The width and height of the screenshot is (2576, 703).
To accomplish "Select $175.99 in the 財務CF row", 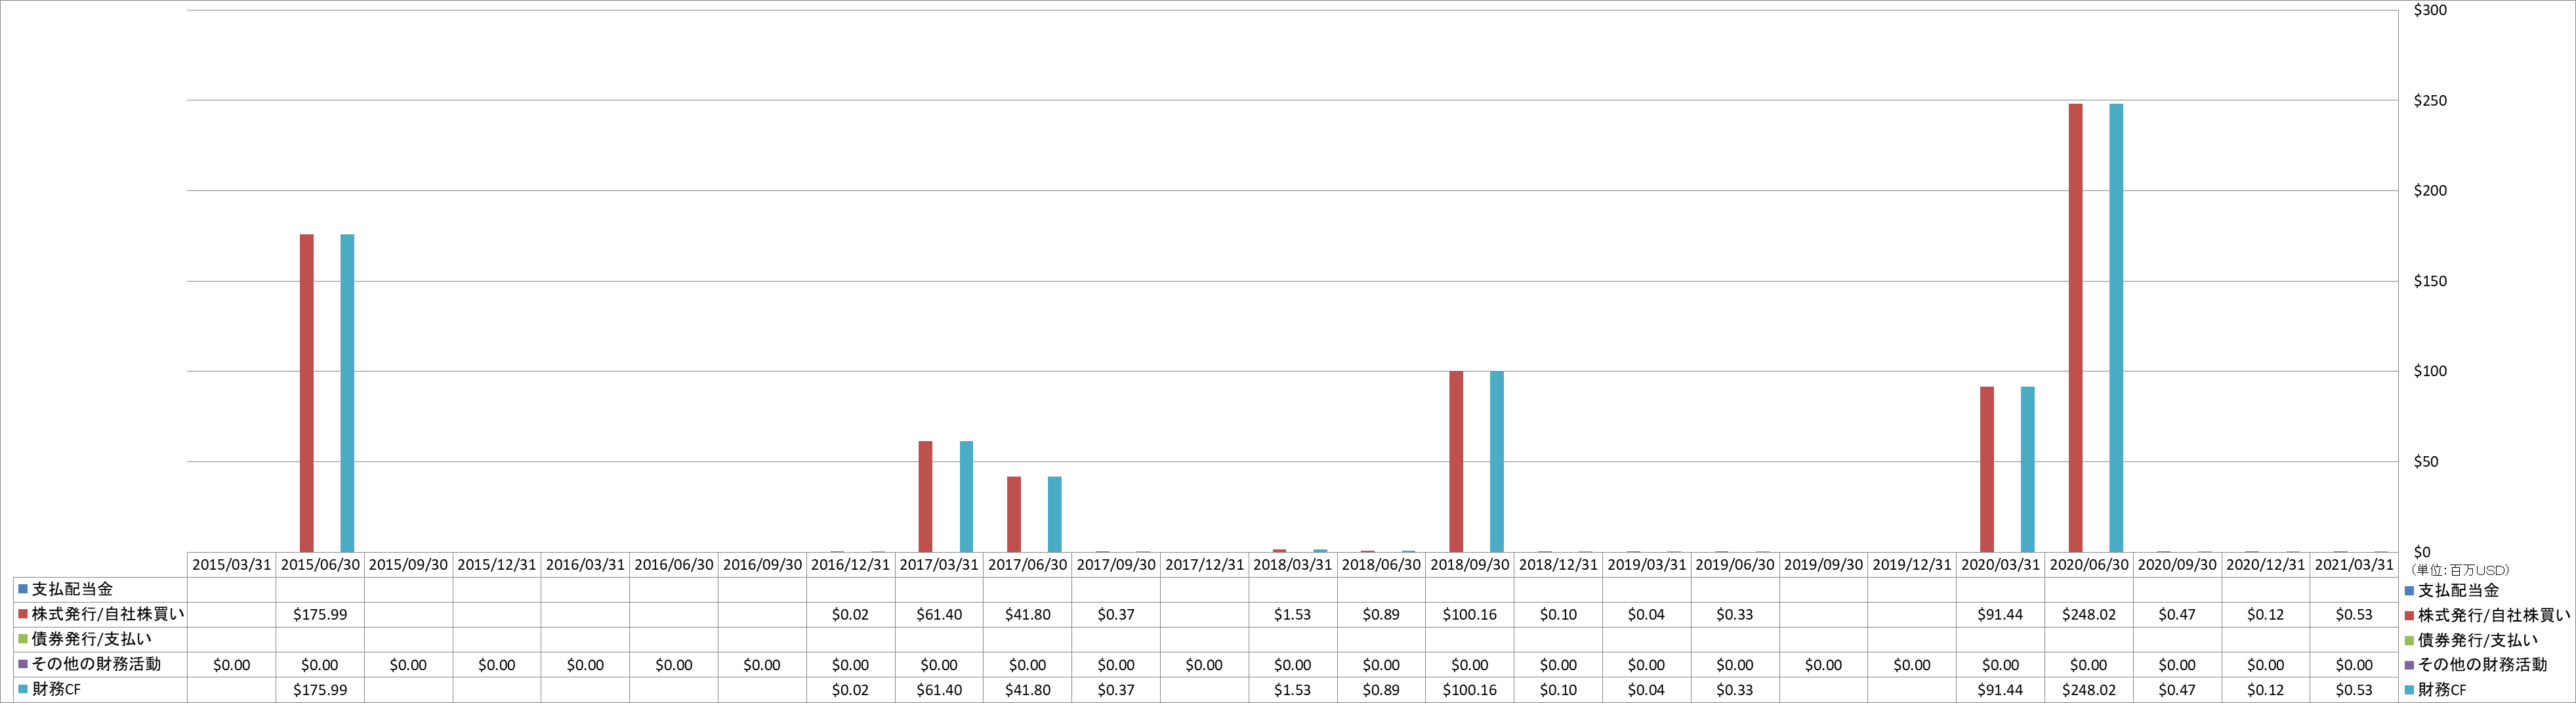I will pyautogui.click(x=320, y=690).
